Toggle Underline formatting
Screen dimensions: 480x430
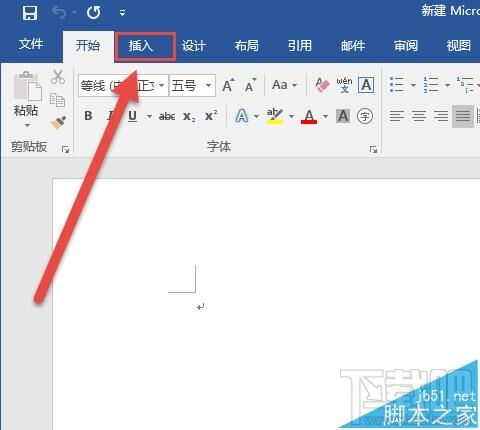point(133,116)
